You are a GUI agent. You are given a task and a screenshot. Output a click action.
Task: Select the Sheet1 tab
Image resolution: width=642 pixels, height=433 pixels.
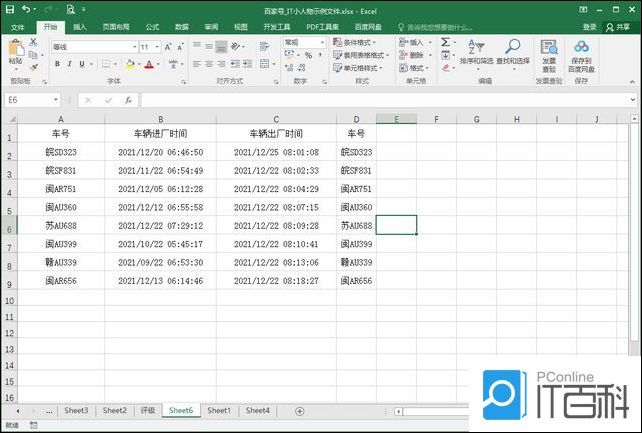219,410
